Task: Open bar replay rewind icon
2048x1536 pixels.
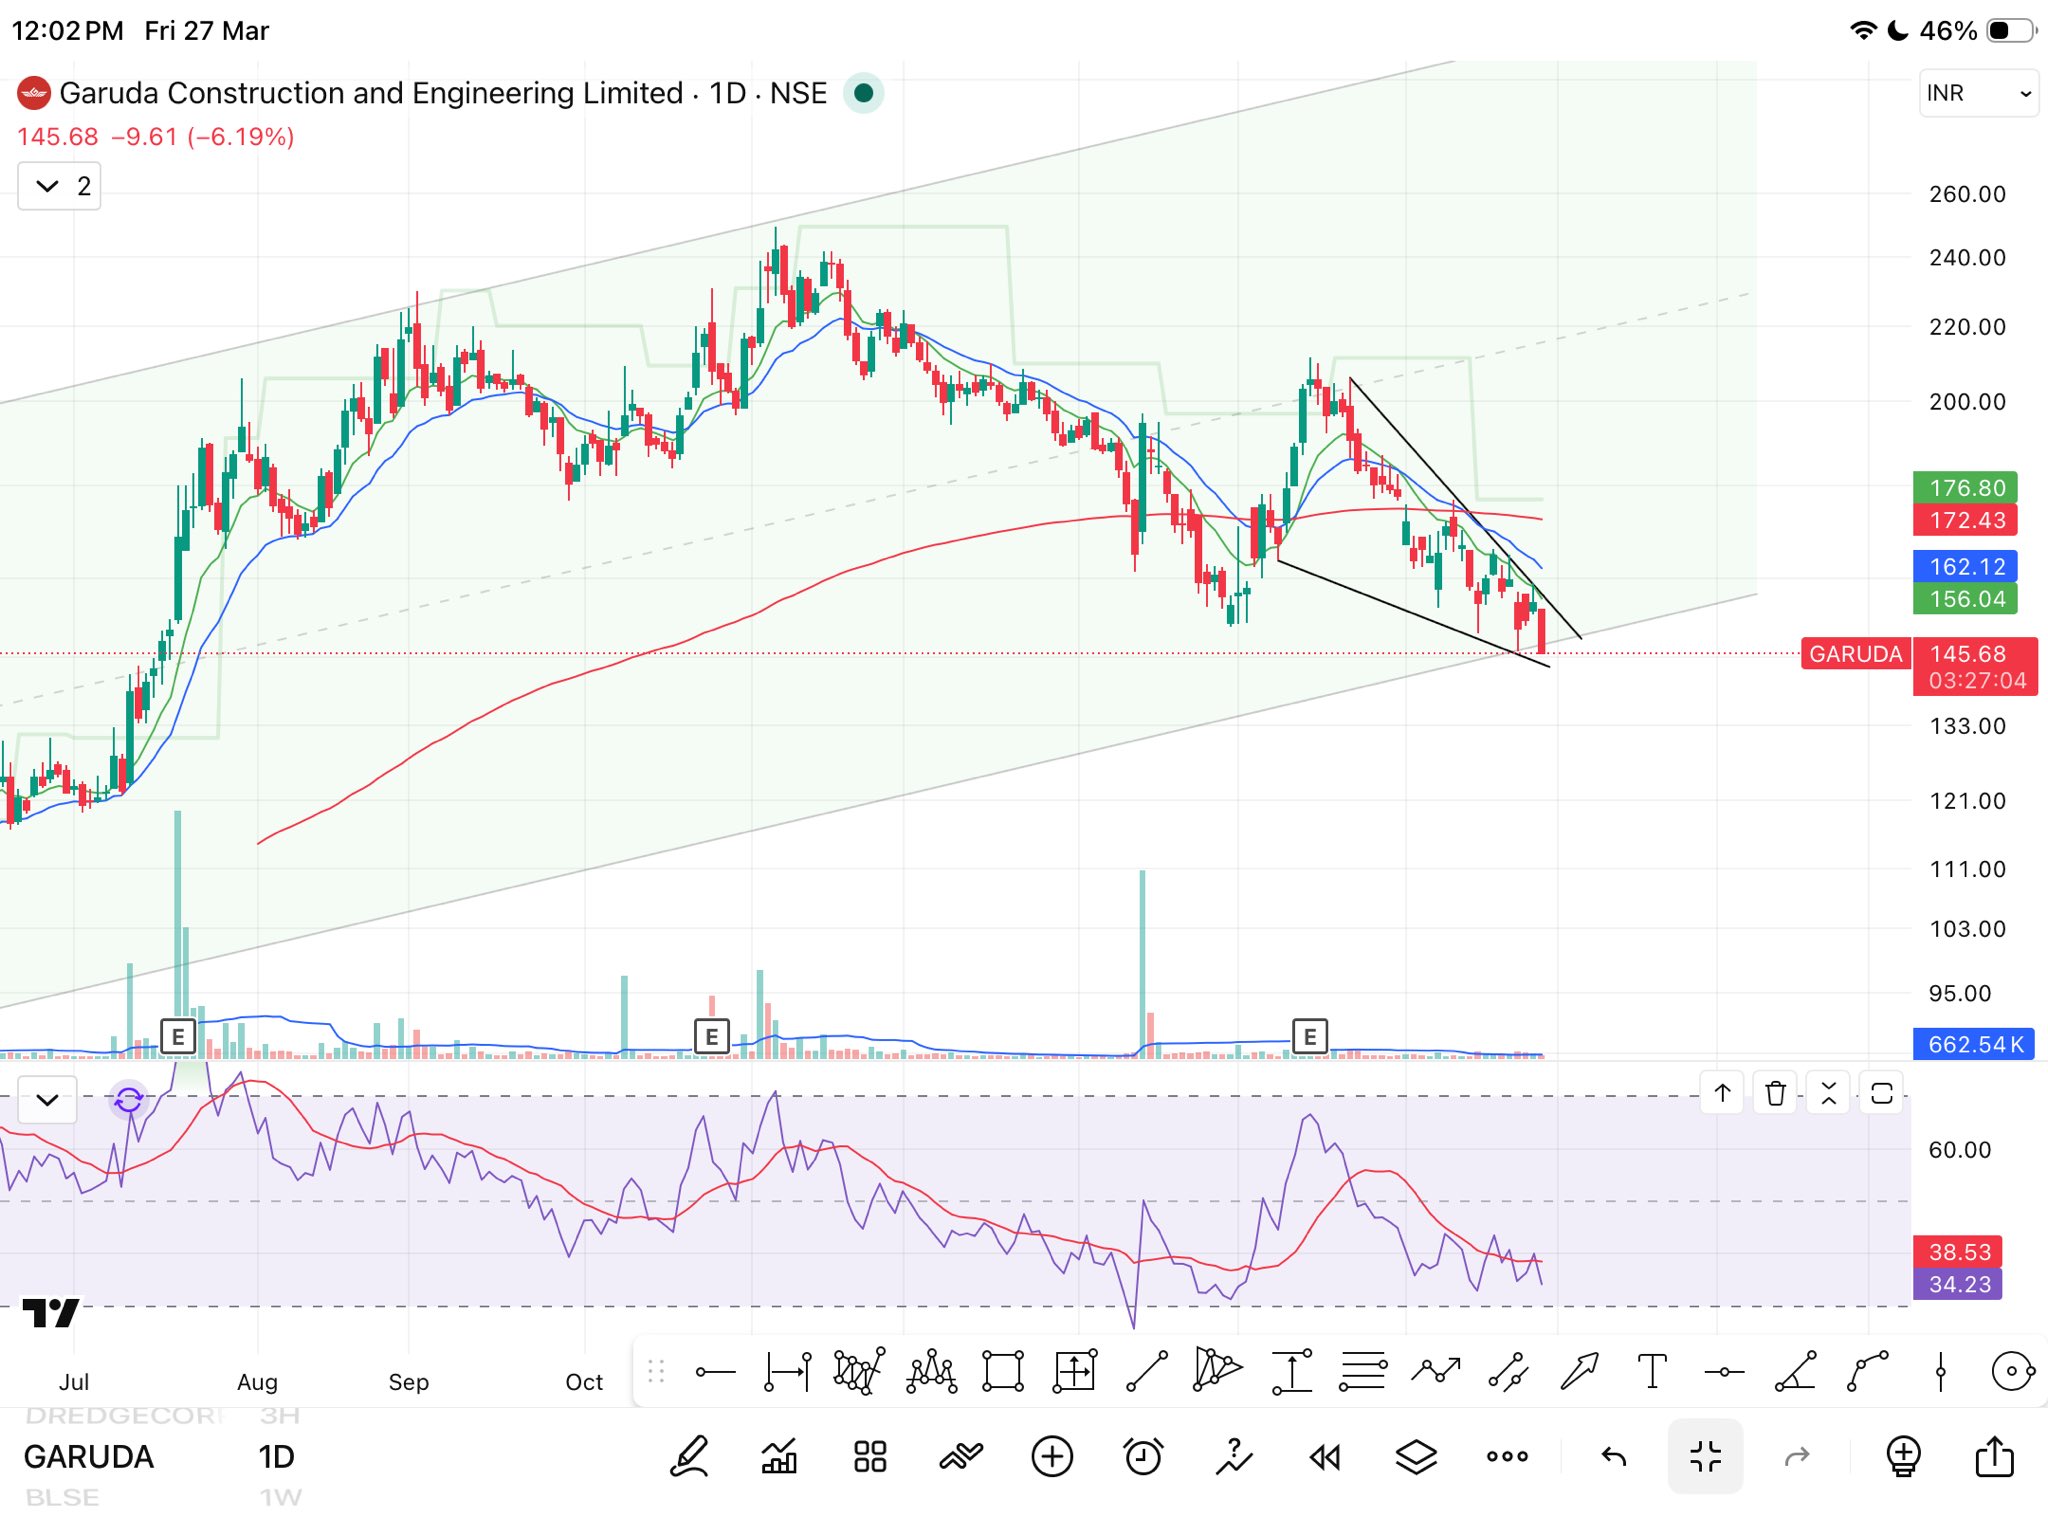Action: (x=1325, y=1457)
